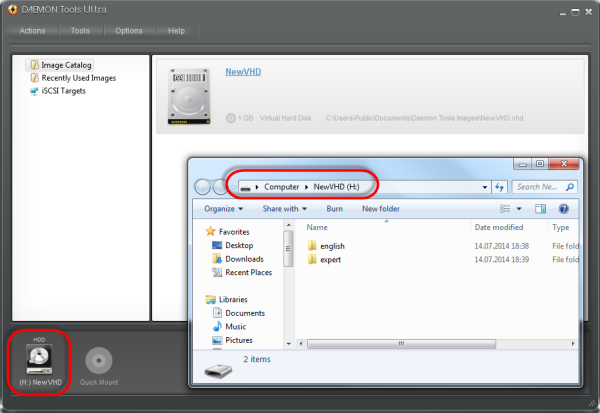This screenshot has width=600, height=413.
Task: Click Computer in the address breadcrumb
Action: point(281,187)
